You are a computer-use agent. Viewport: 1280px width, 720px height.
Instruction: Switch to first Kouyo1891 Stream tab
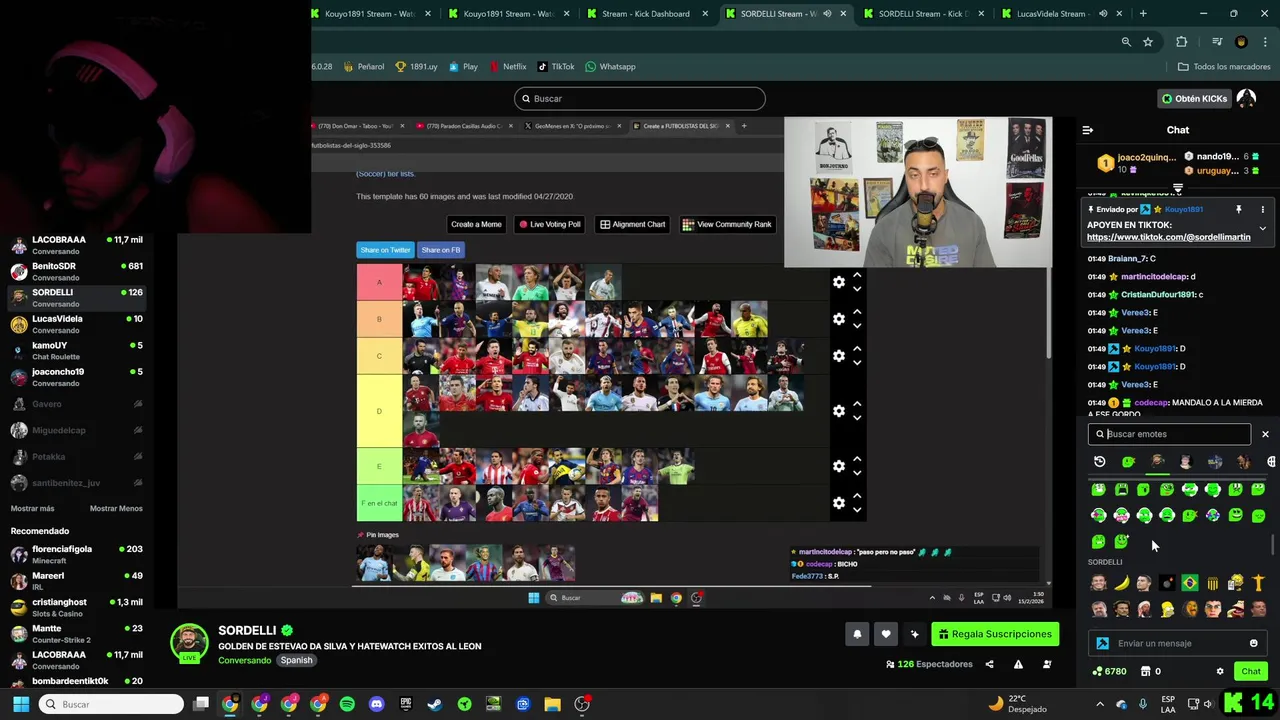(370, 14)
